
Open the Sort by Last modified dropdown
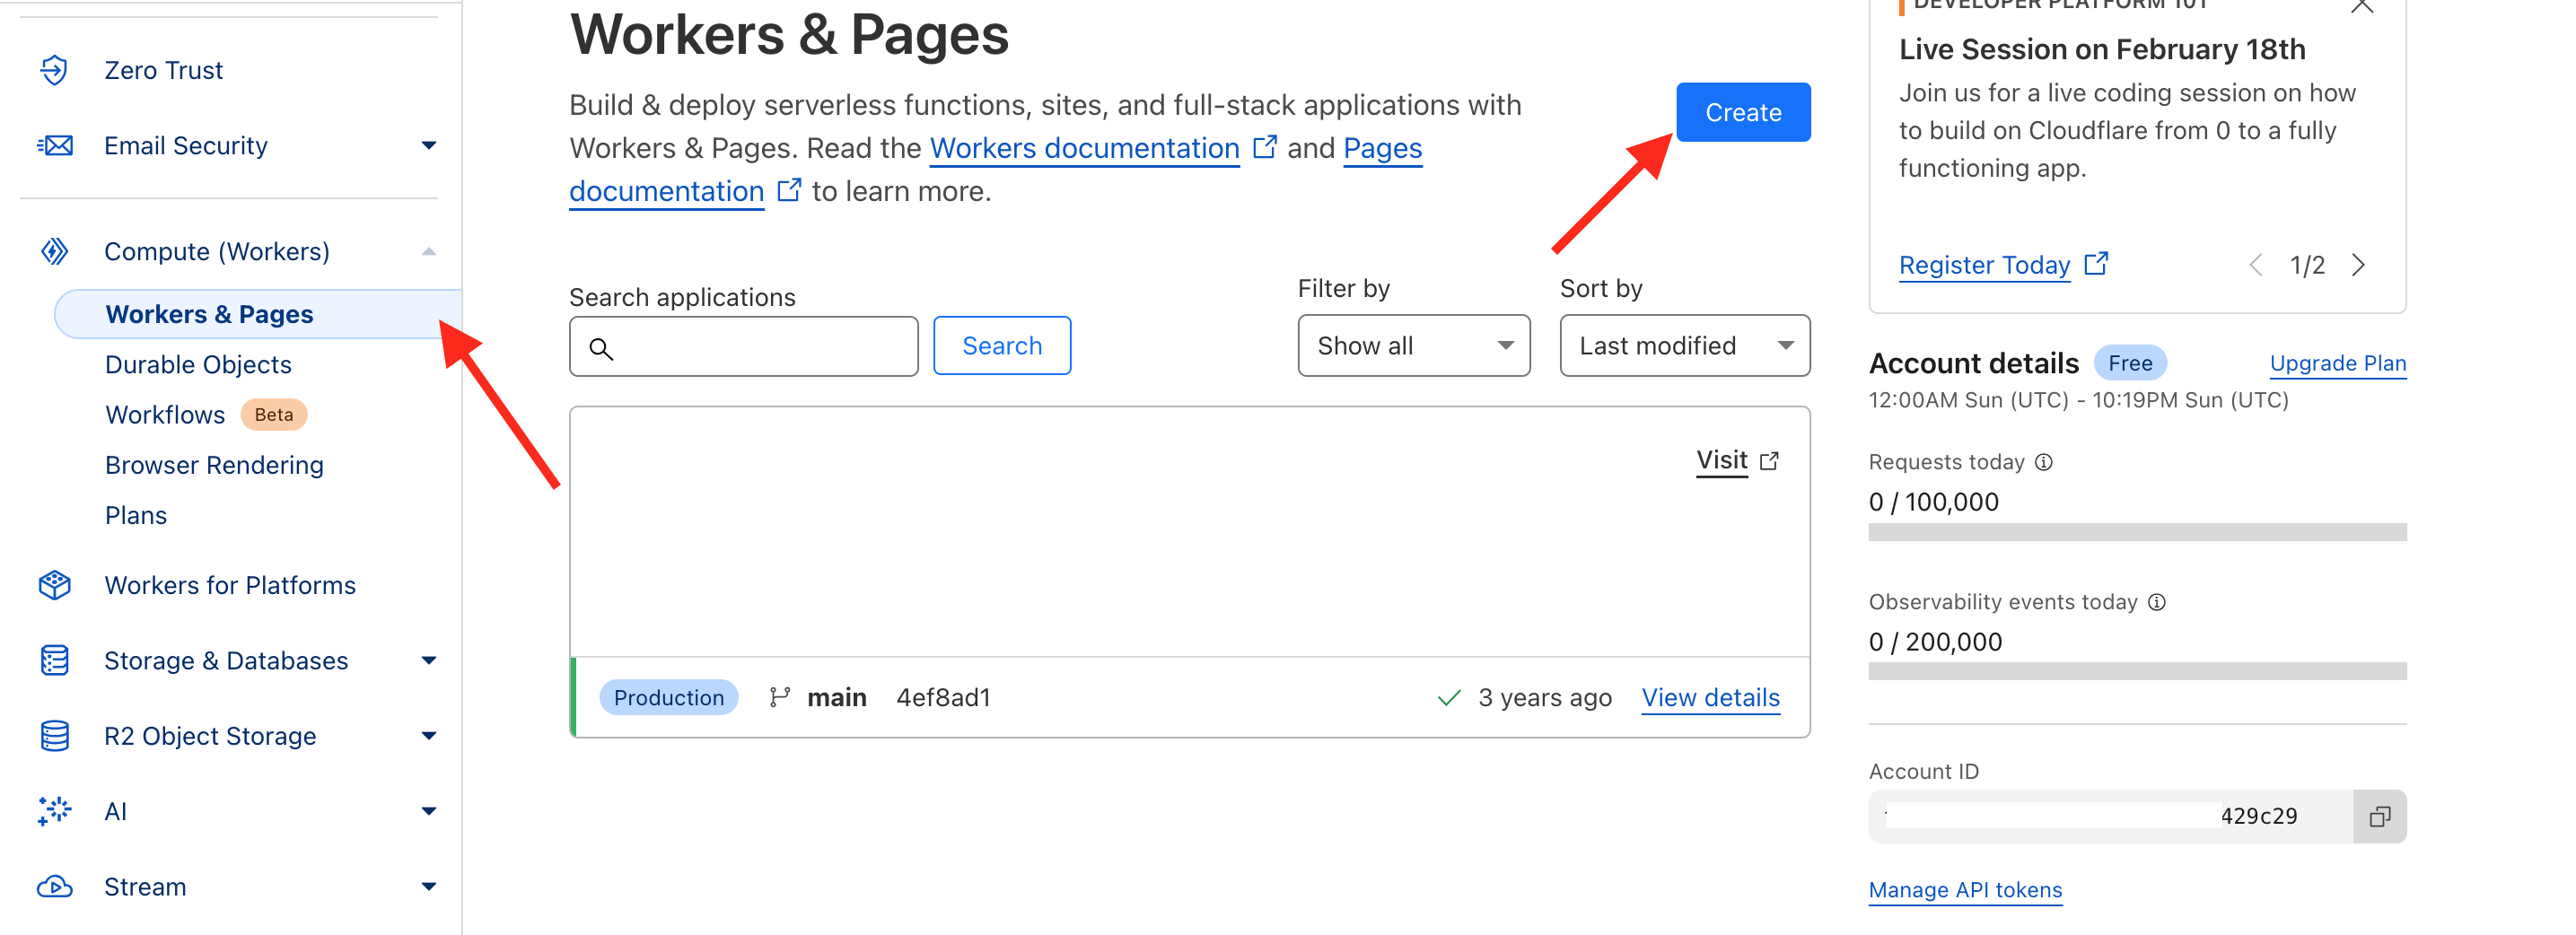pyautogui.click(x=1684, y=346)
